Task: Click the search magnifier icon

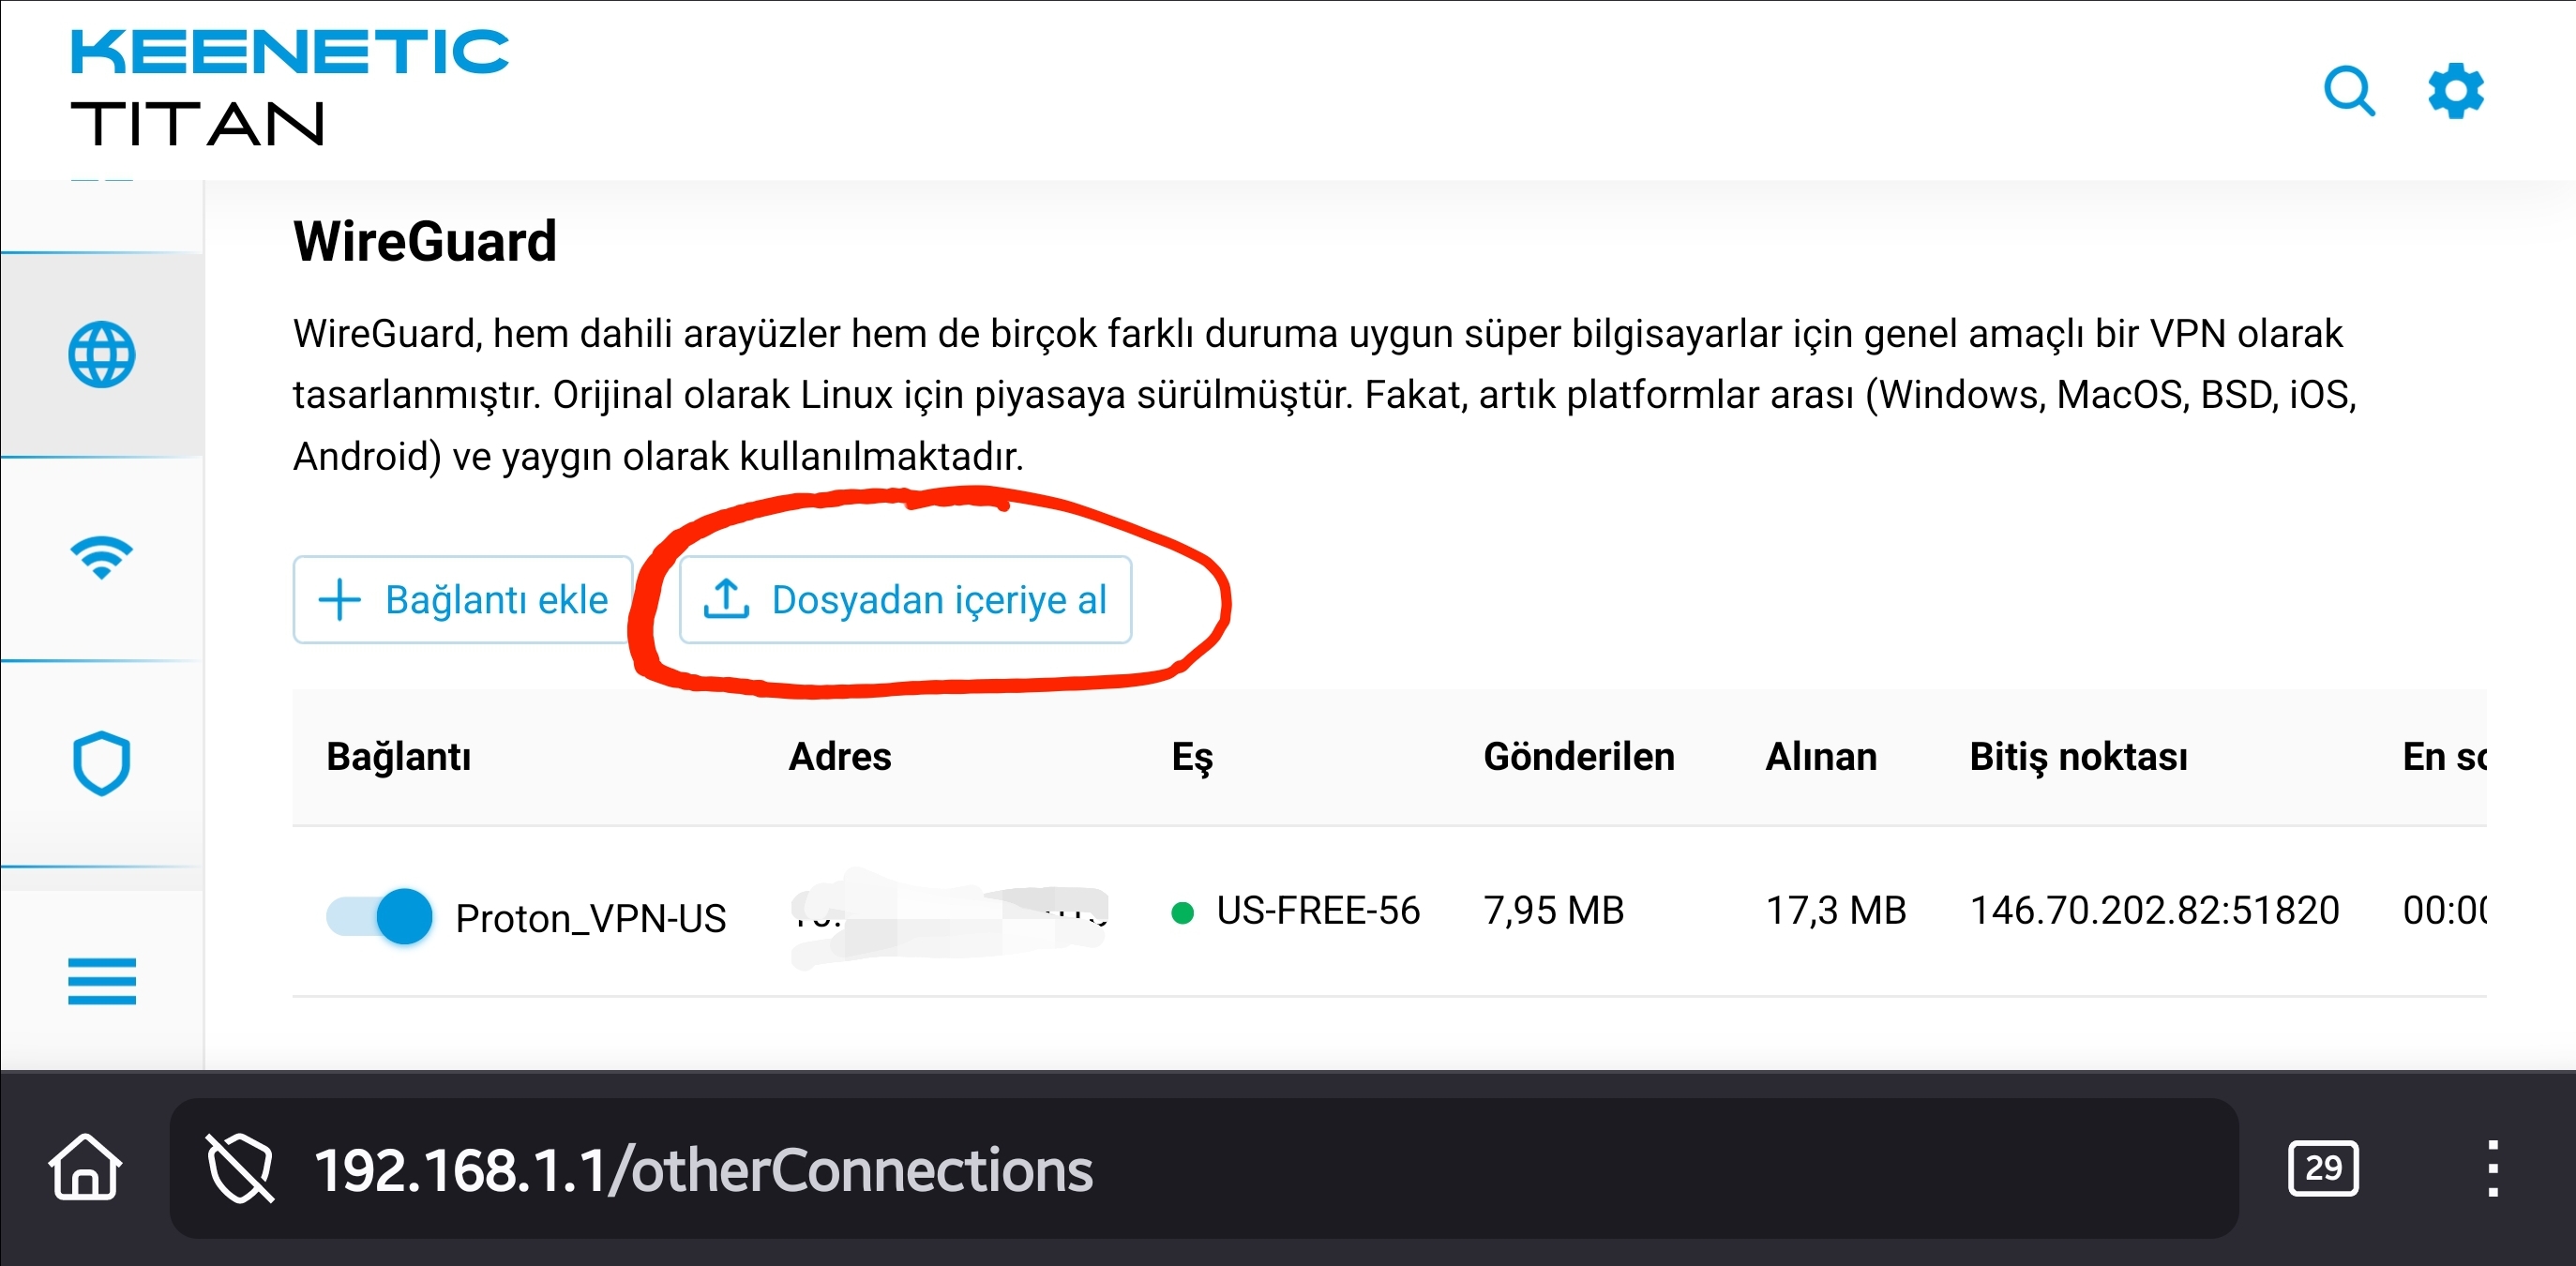Action: tap(2348, 93)
